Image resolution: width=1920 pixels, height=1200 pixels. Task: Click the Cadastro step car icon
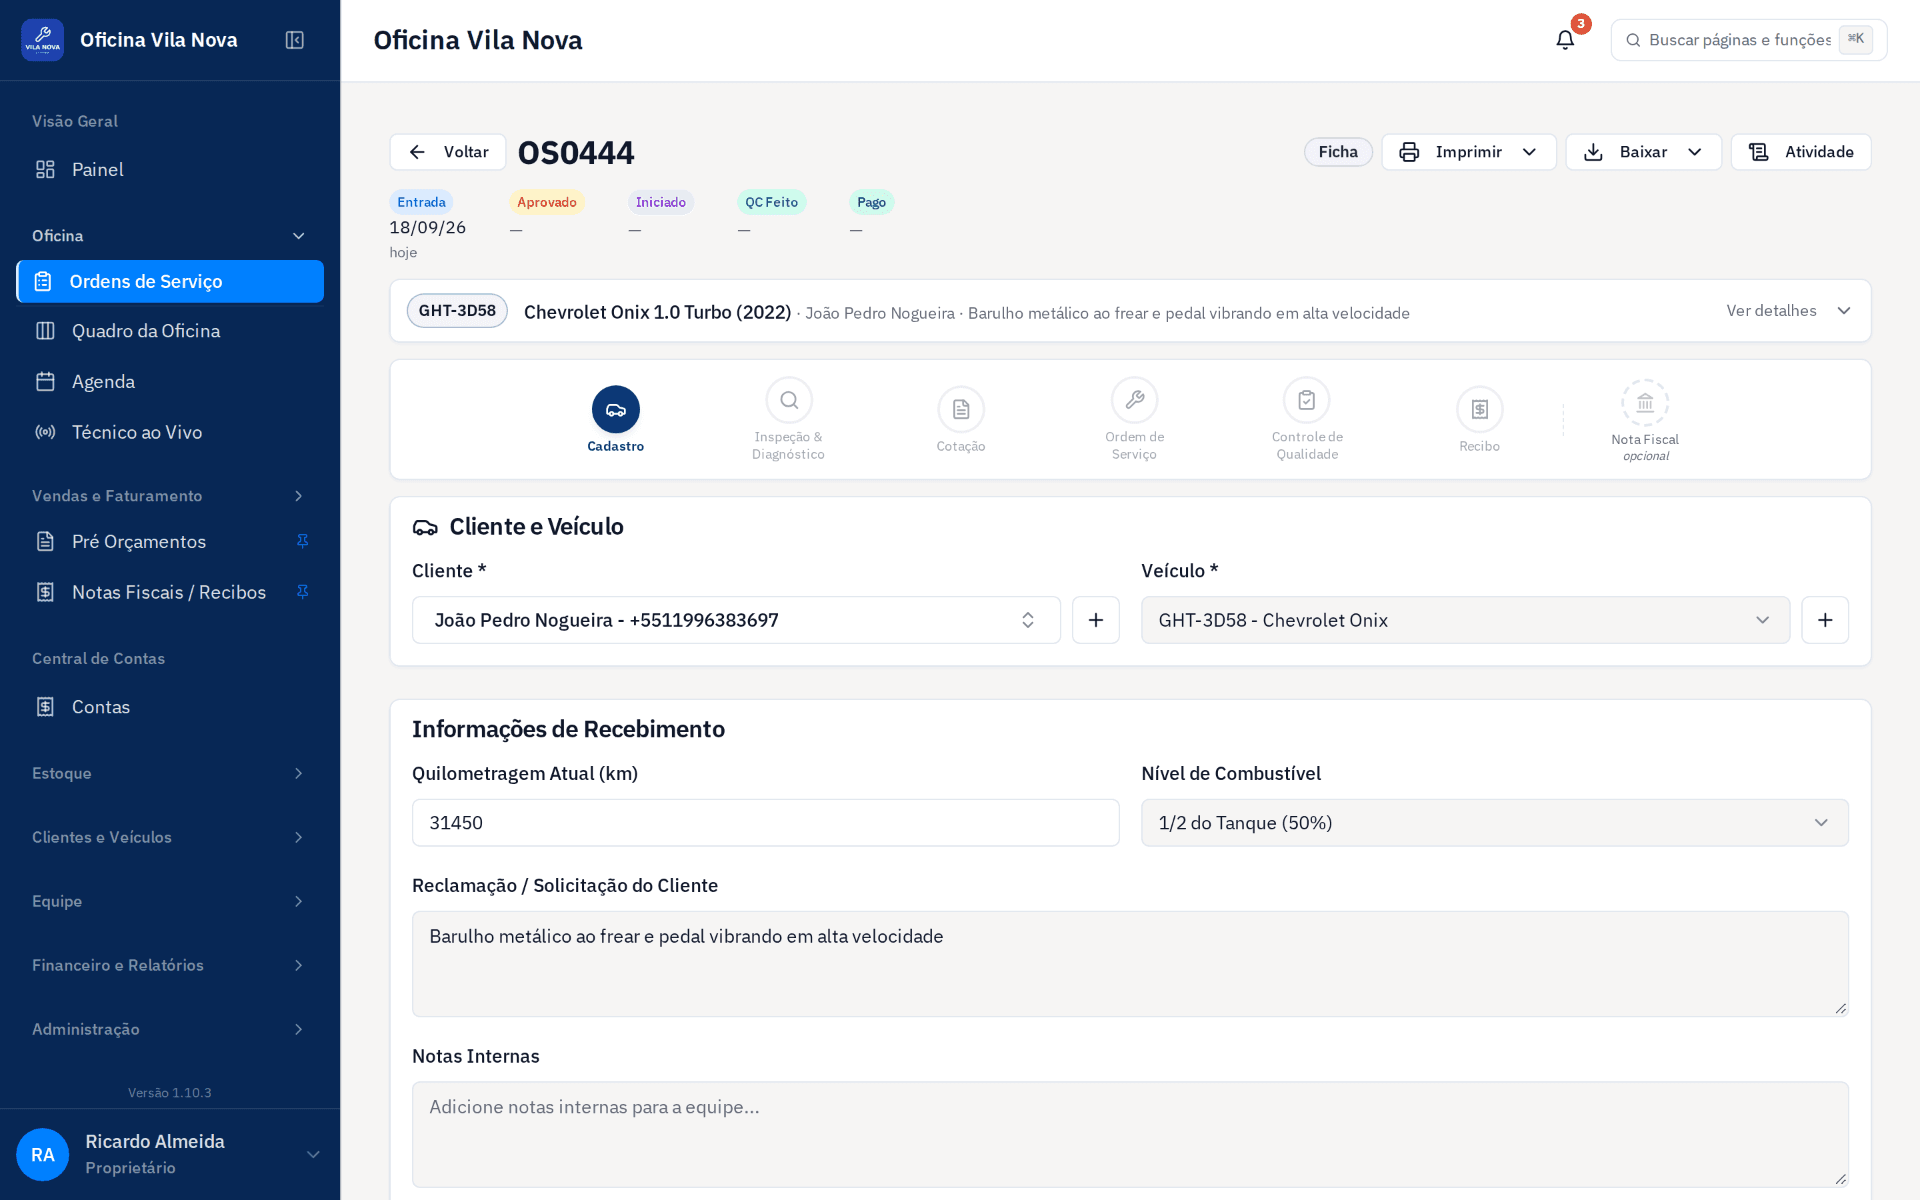(x=616, y=409)
